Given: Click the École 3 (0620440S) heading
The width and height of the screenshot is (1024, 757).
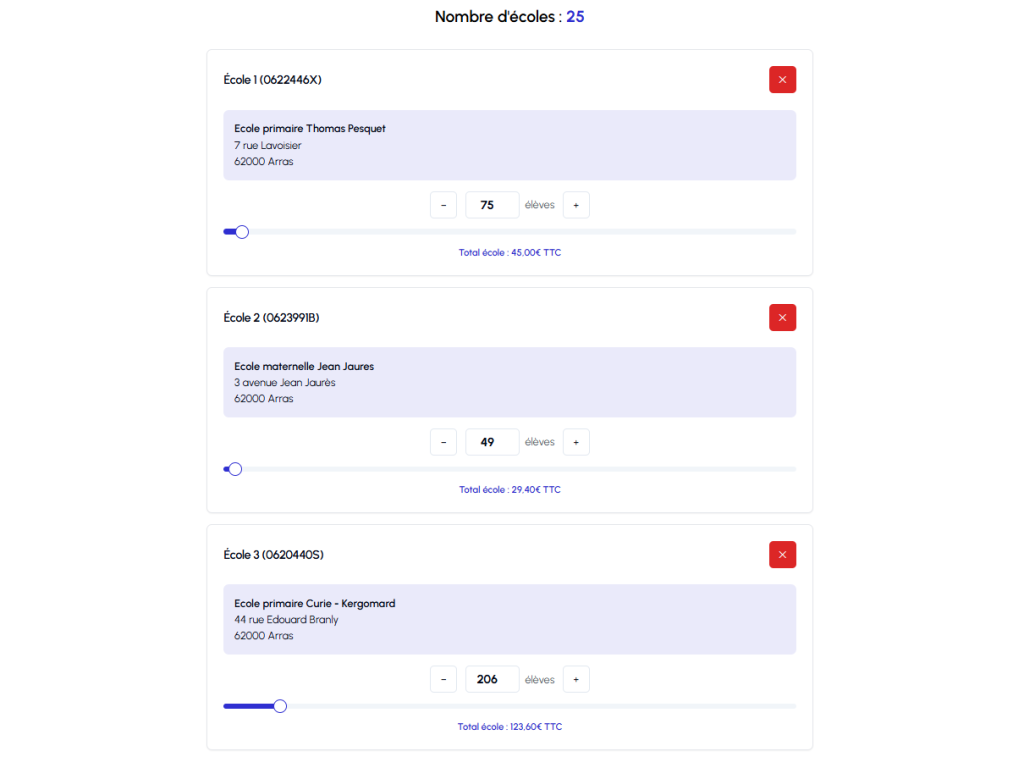Looking at the screenshot, I should 273,554.
